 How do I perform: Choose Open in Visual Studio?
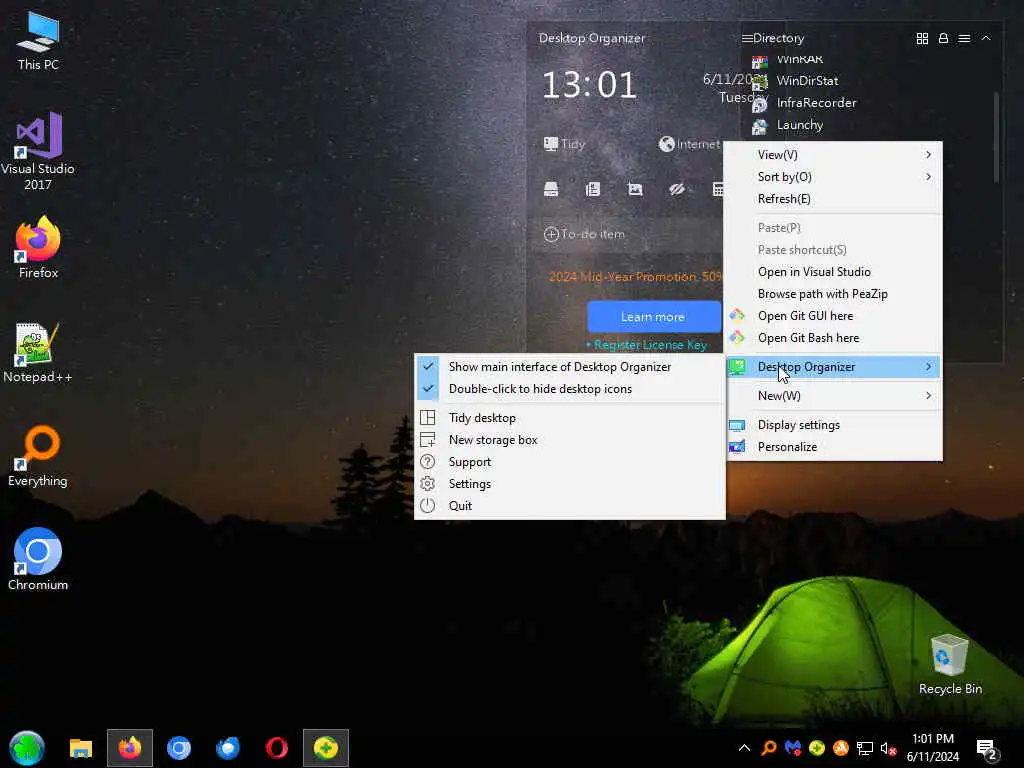[x=834, y=272]
